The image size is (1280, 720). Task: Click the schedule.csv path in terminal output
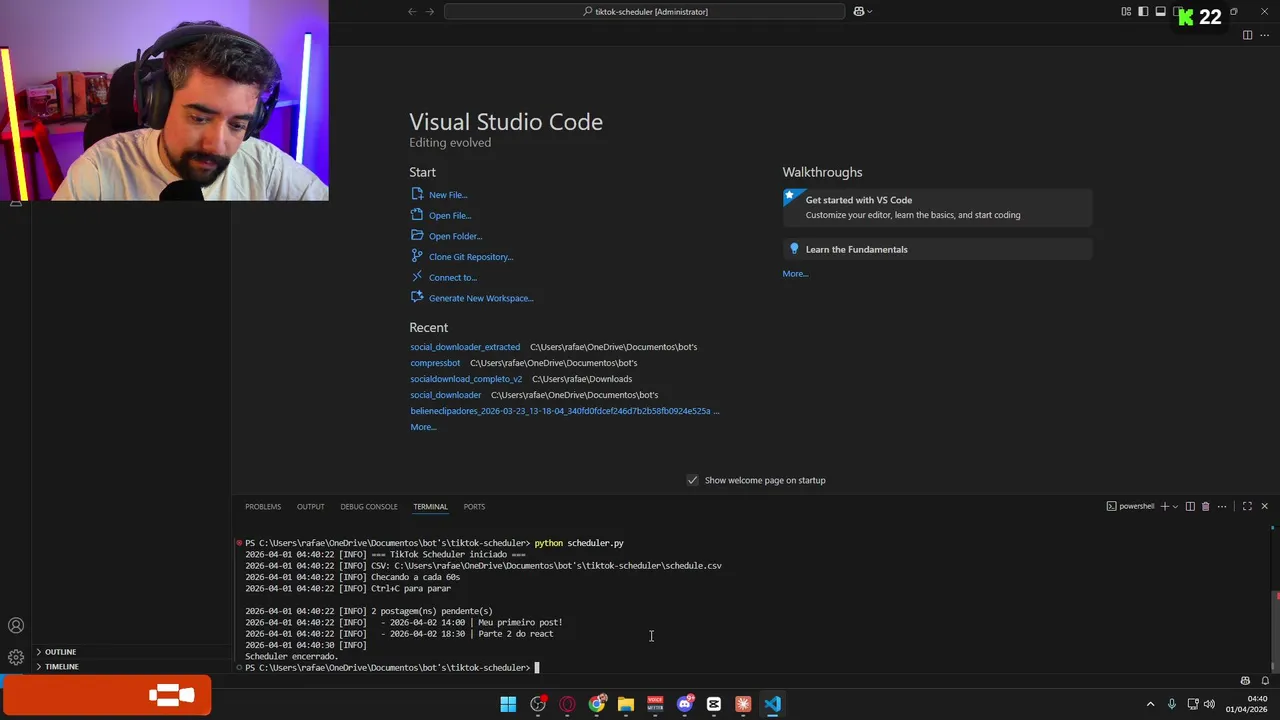(x=558, y=566)
